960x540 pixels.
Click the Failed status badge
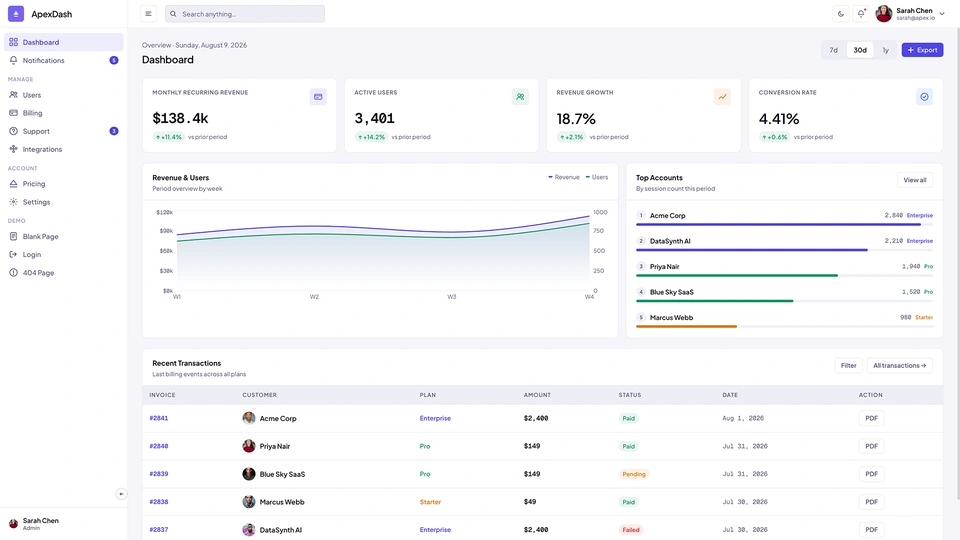click(x=631, y=530)
